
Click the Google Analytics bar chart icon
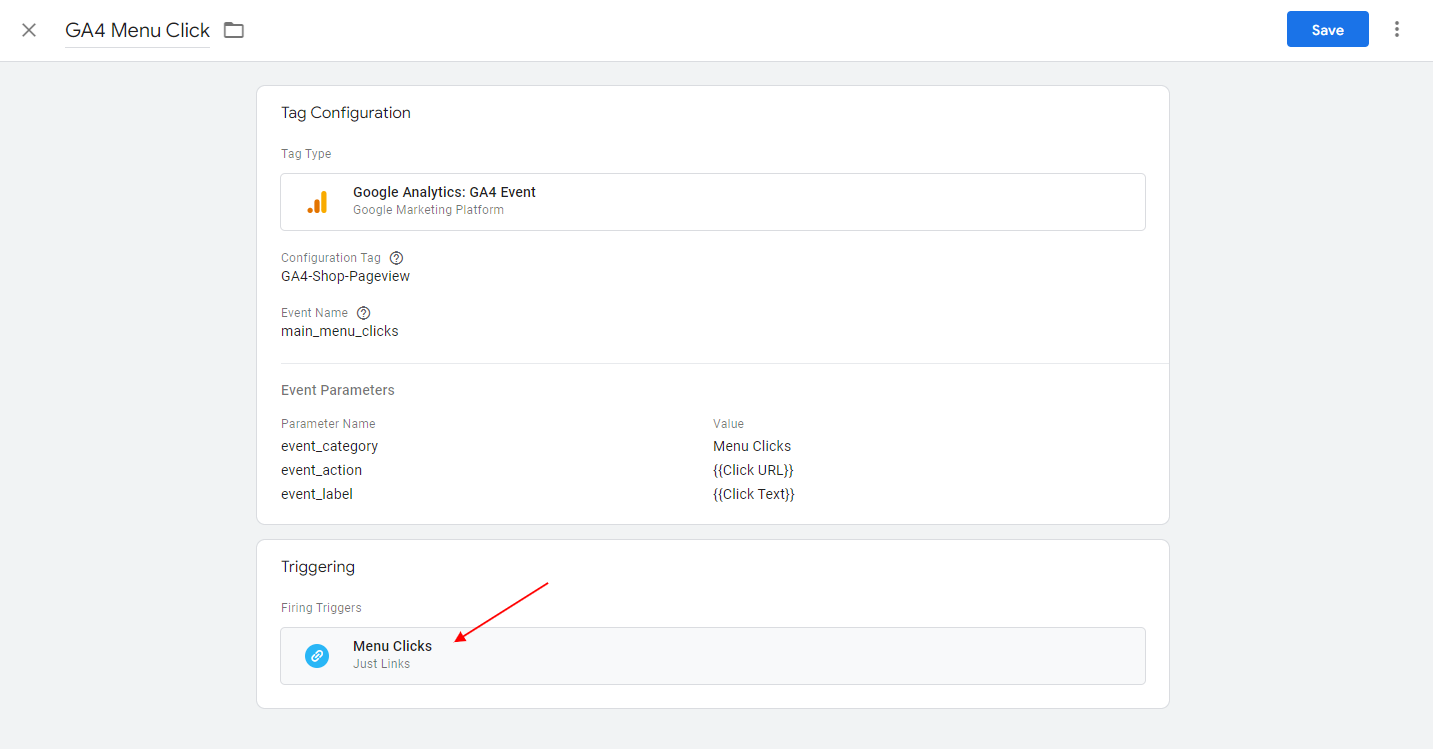pyautogui.click(x=317, y=202)
